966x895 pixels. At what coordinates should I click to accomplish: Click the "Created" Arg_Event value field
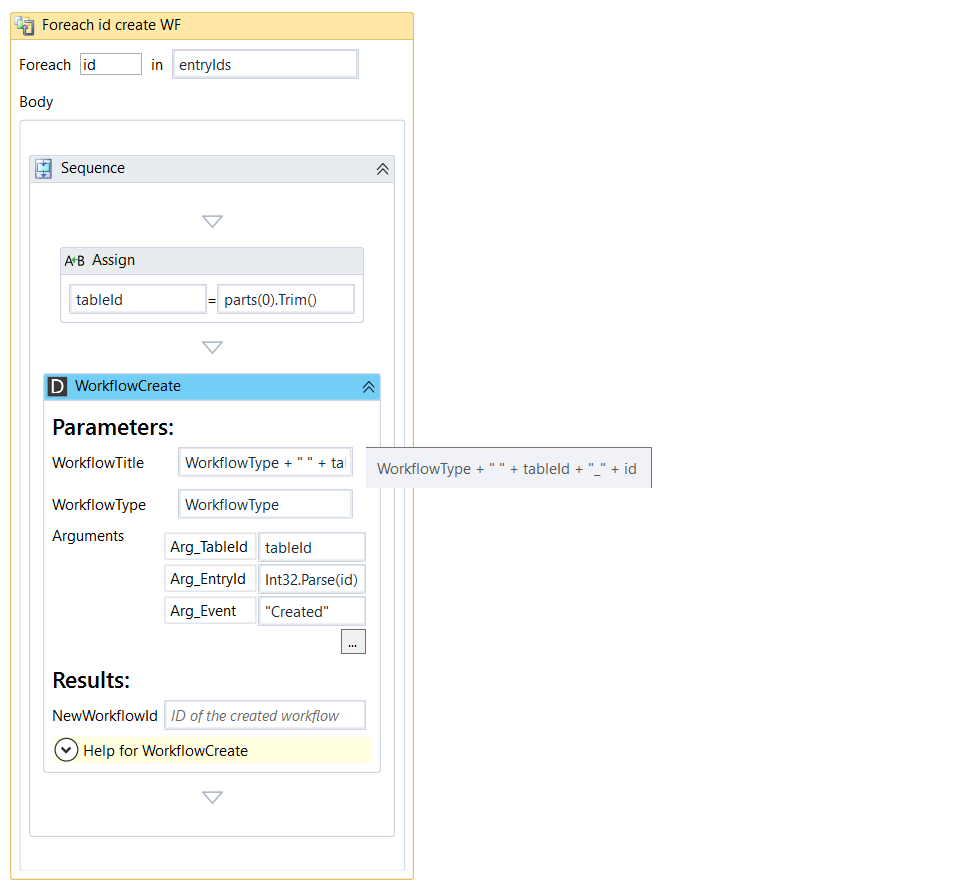tap(311, 611)
